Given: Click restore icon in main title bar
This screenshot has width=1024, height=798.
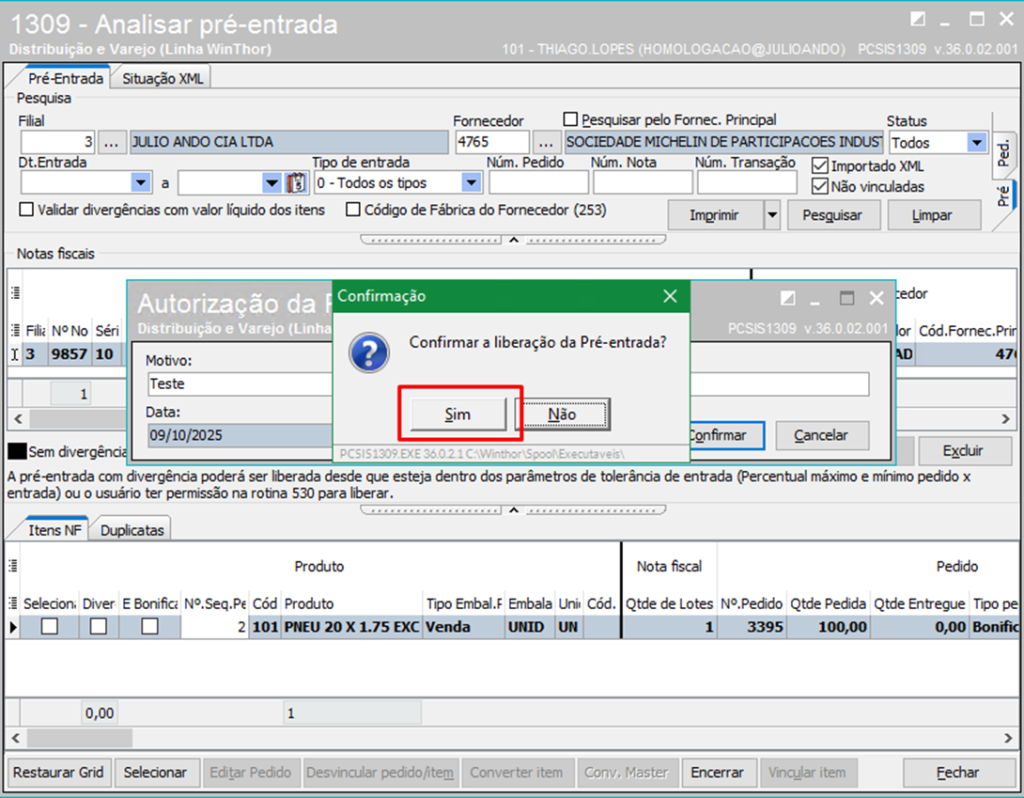Looking at the screenshot, I should point(918,19).
